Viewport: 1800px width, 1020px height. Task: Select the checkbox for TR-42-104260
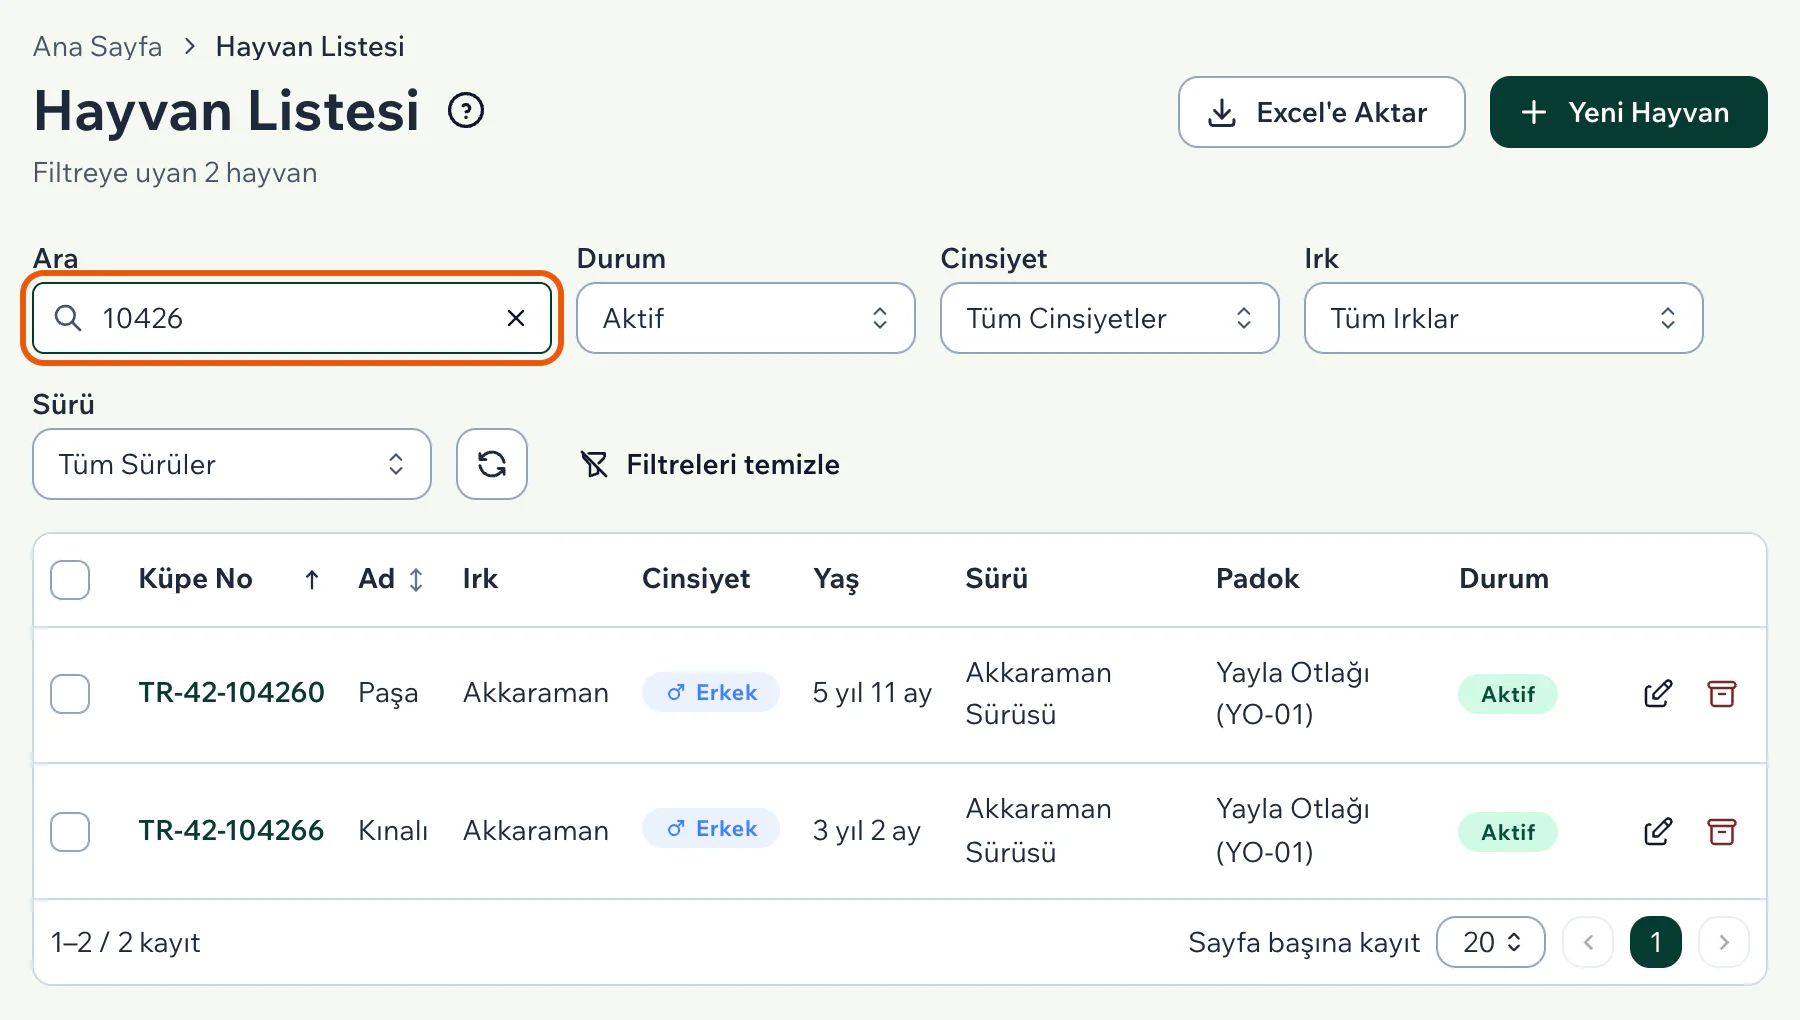(x=70, y=694)
